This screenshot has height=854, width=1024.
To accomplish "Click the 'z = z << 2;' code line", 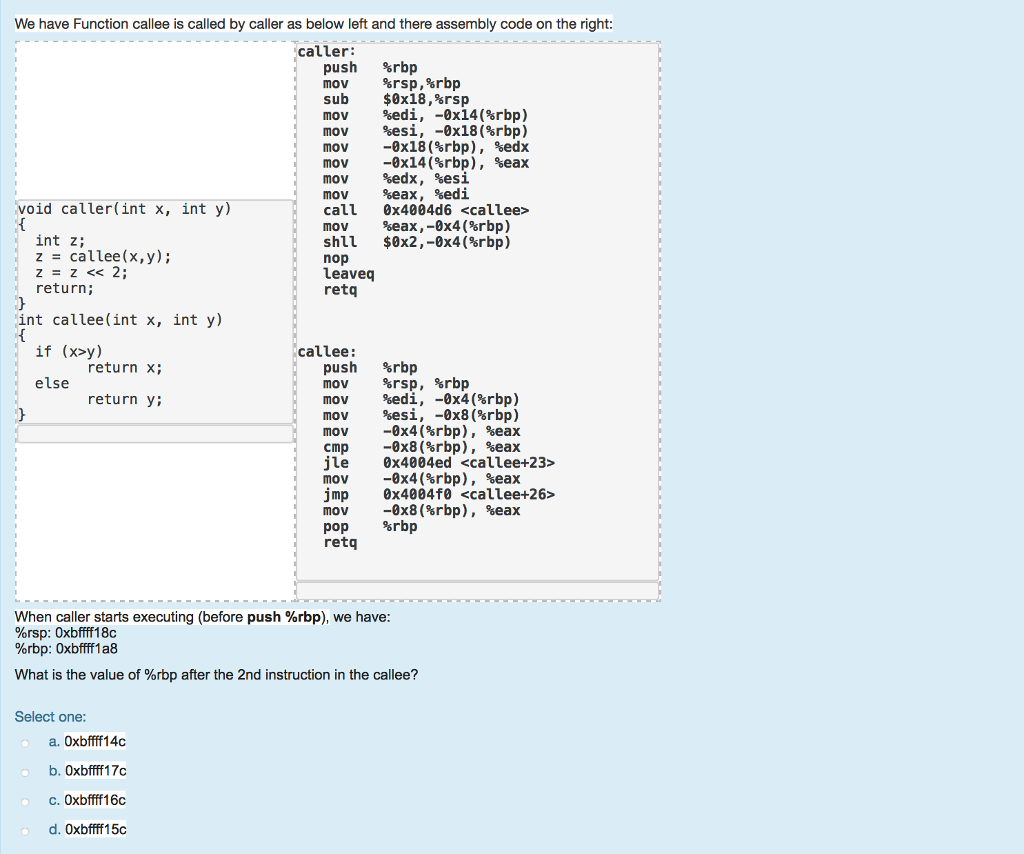I will pos(82,272).
